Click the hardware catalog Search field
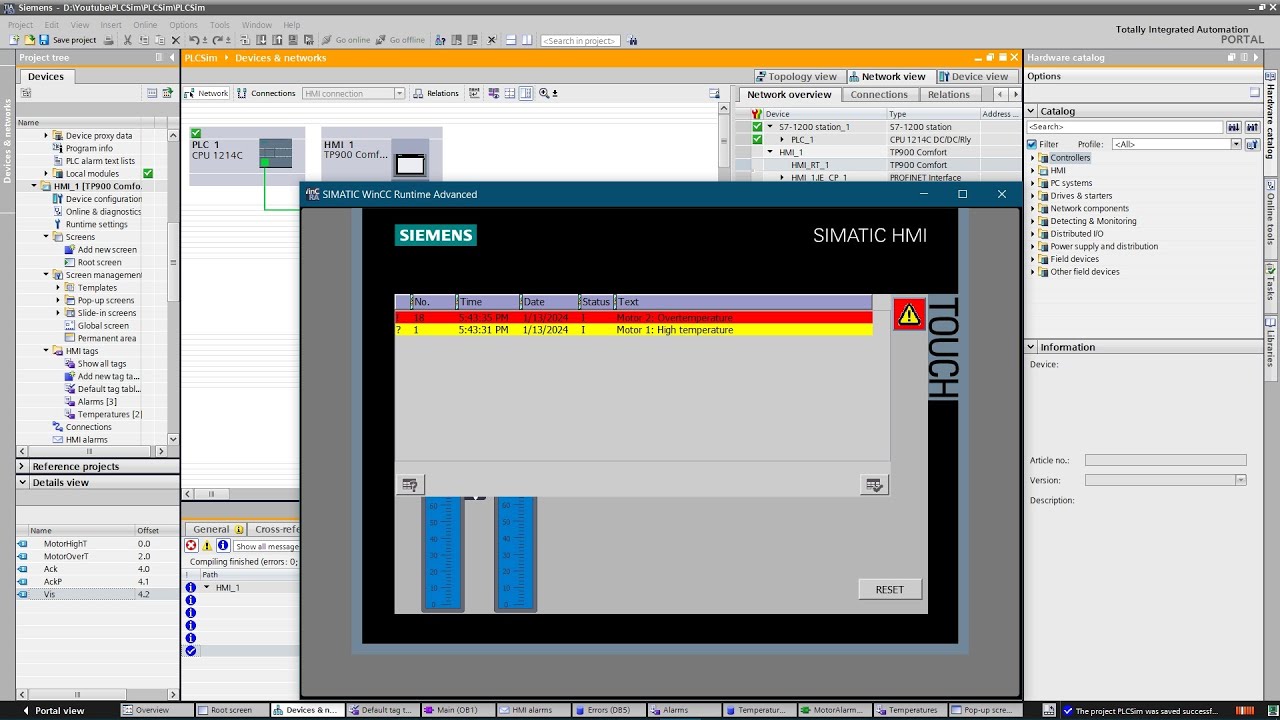The height and width of the screenshot is (720, 1280). pos(1125,127)
